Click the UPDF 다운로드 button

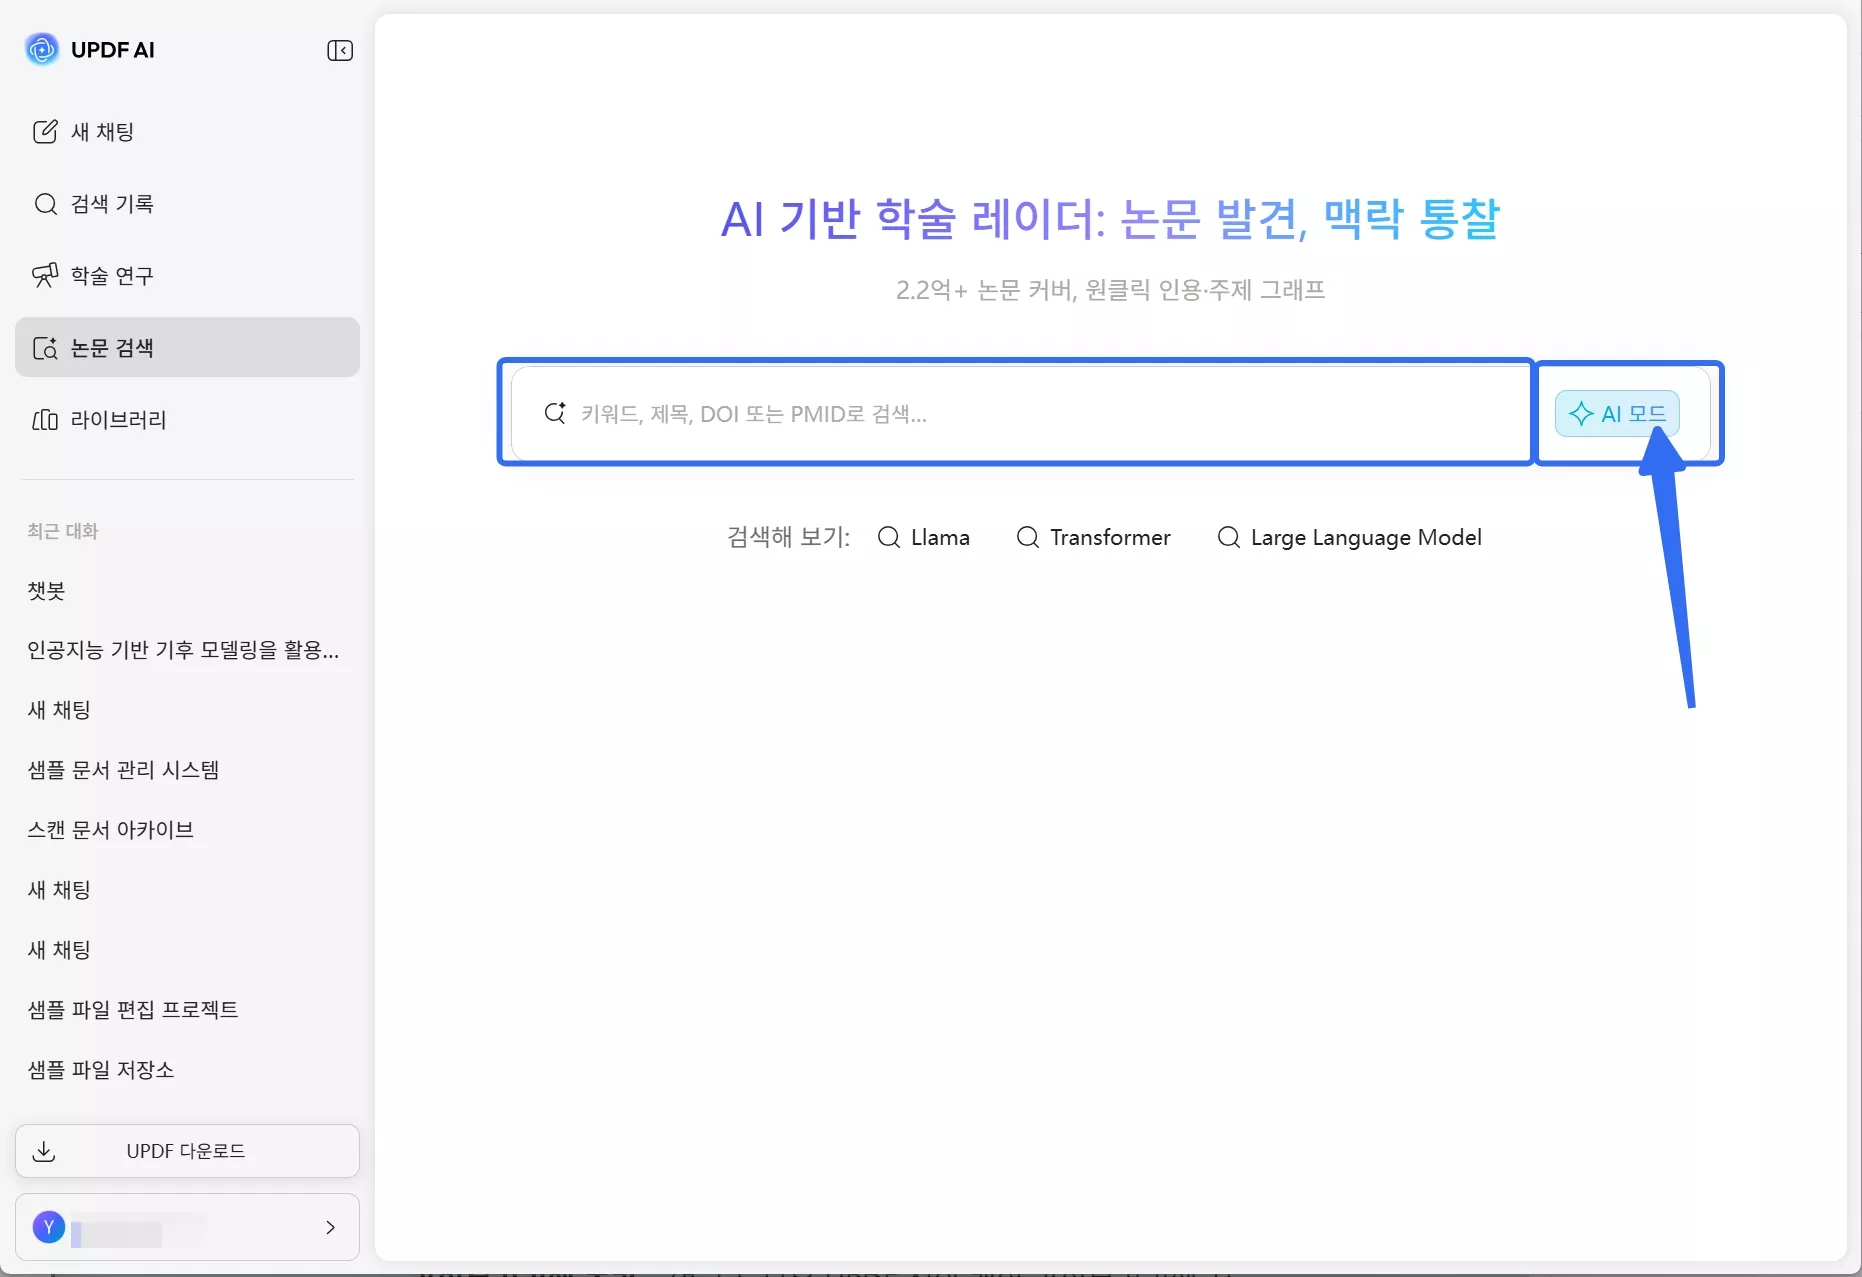click(x=186, y=1151)
